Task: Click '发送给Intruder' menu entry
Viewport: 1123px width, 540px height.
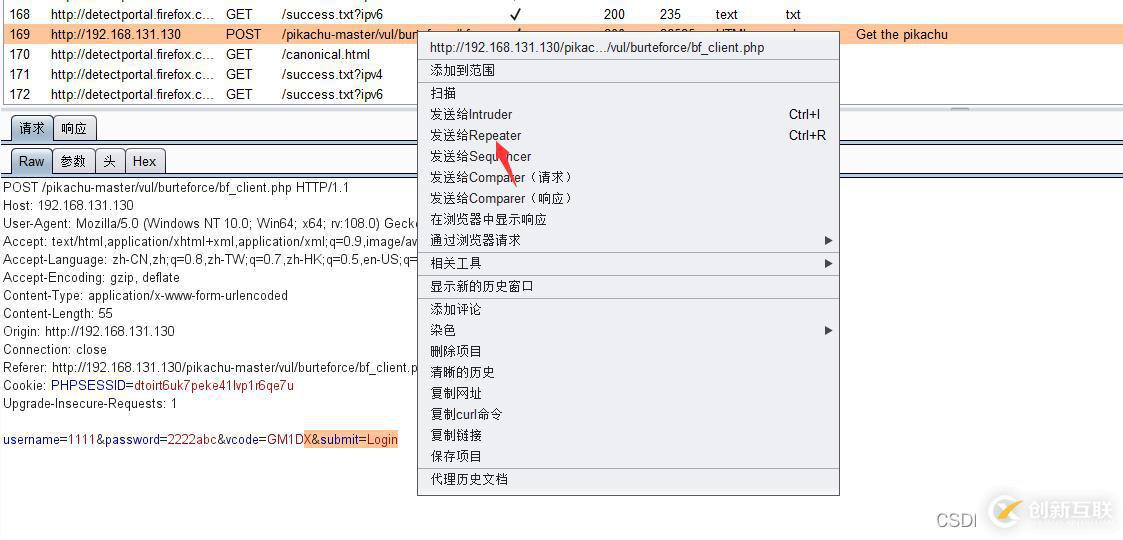Action: pos(628,115)
